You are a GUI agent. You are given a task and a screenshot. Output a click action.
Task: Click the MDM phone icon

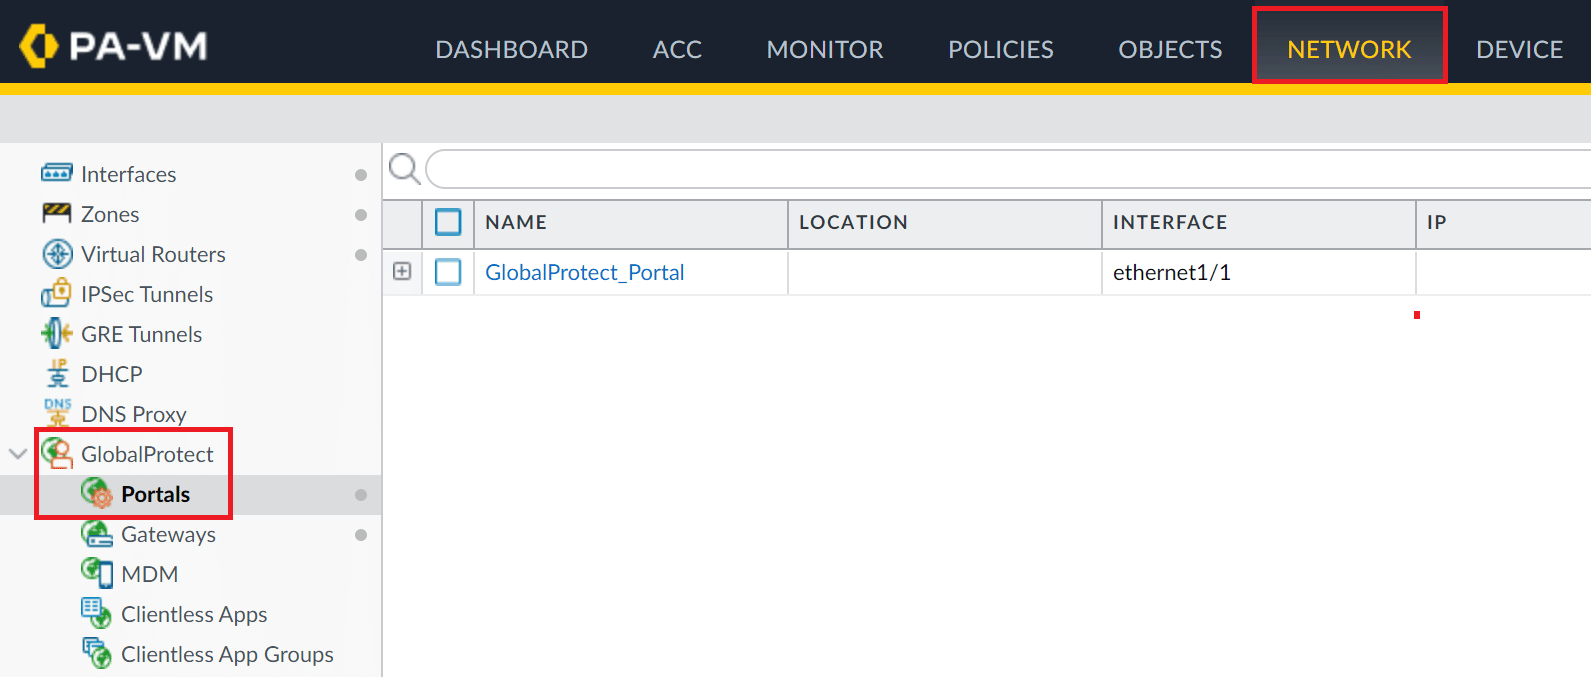point(97,573)
